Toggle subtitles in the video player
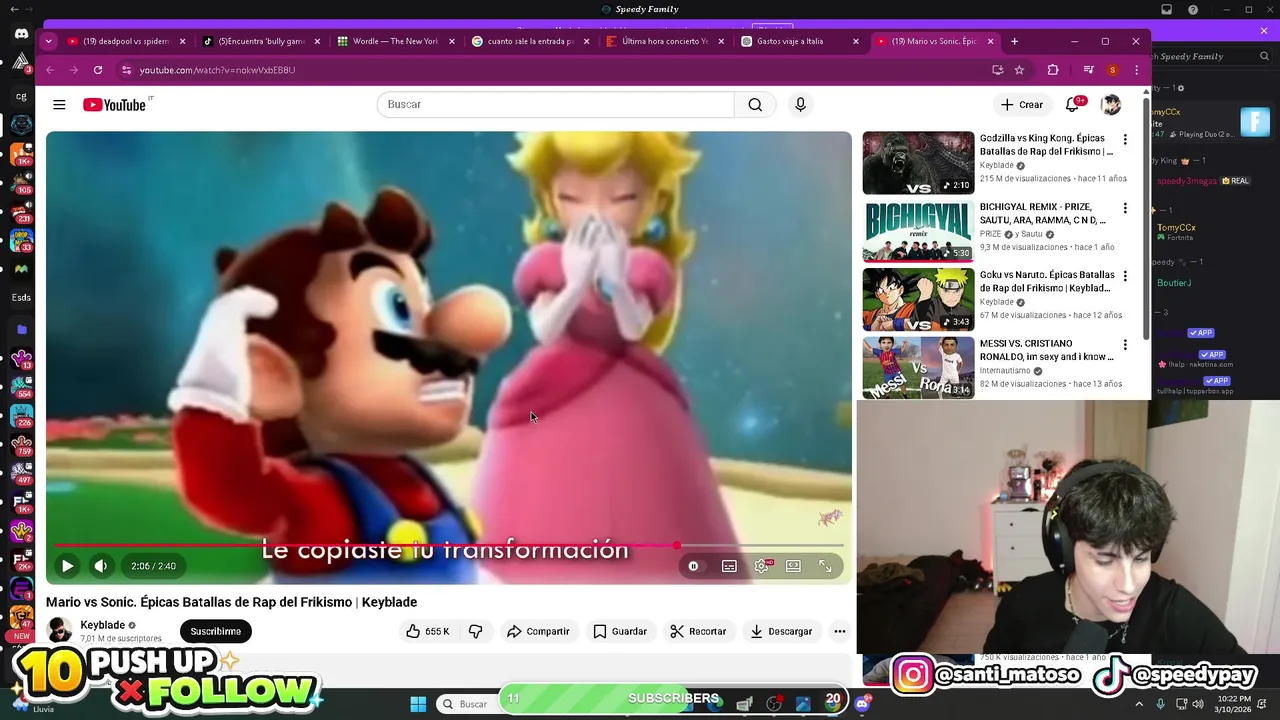Image resolution: width=1280 pixels, height=720 pixels. pyautogui.click(x=729, y=566)
